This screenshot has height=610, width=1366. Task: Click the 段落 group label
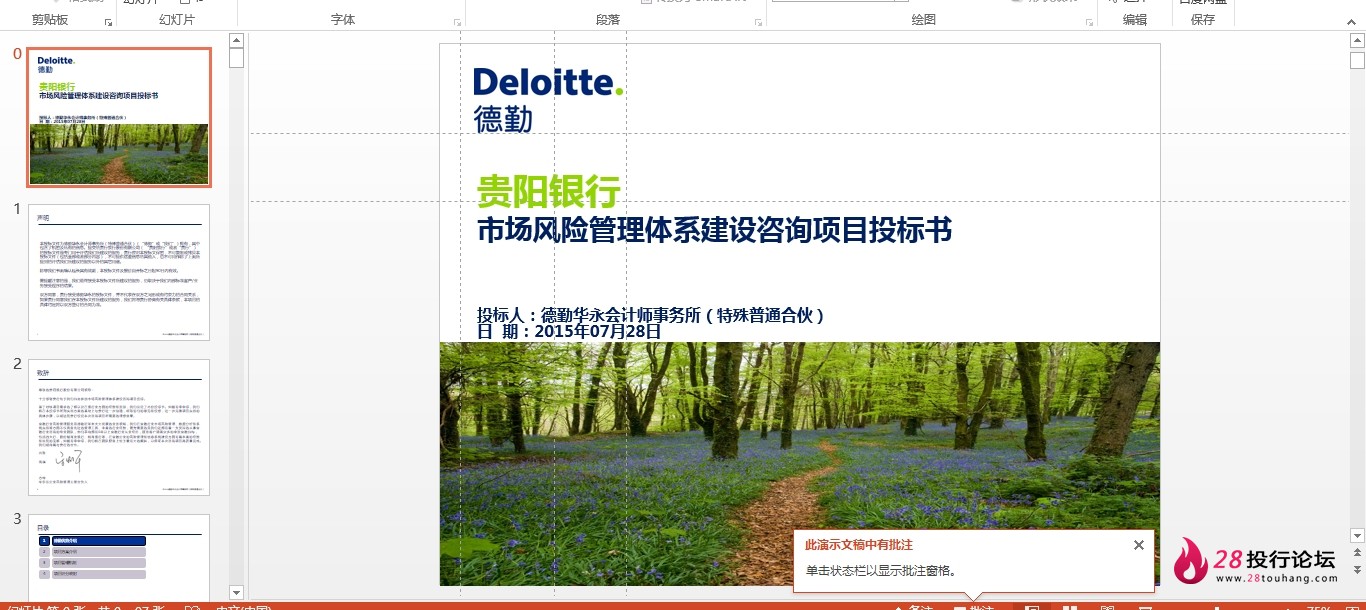(608, 20)
